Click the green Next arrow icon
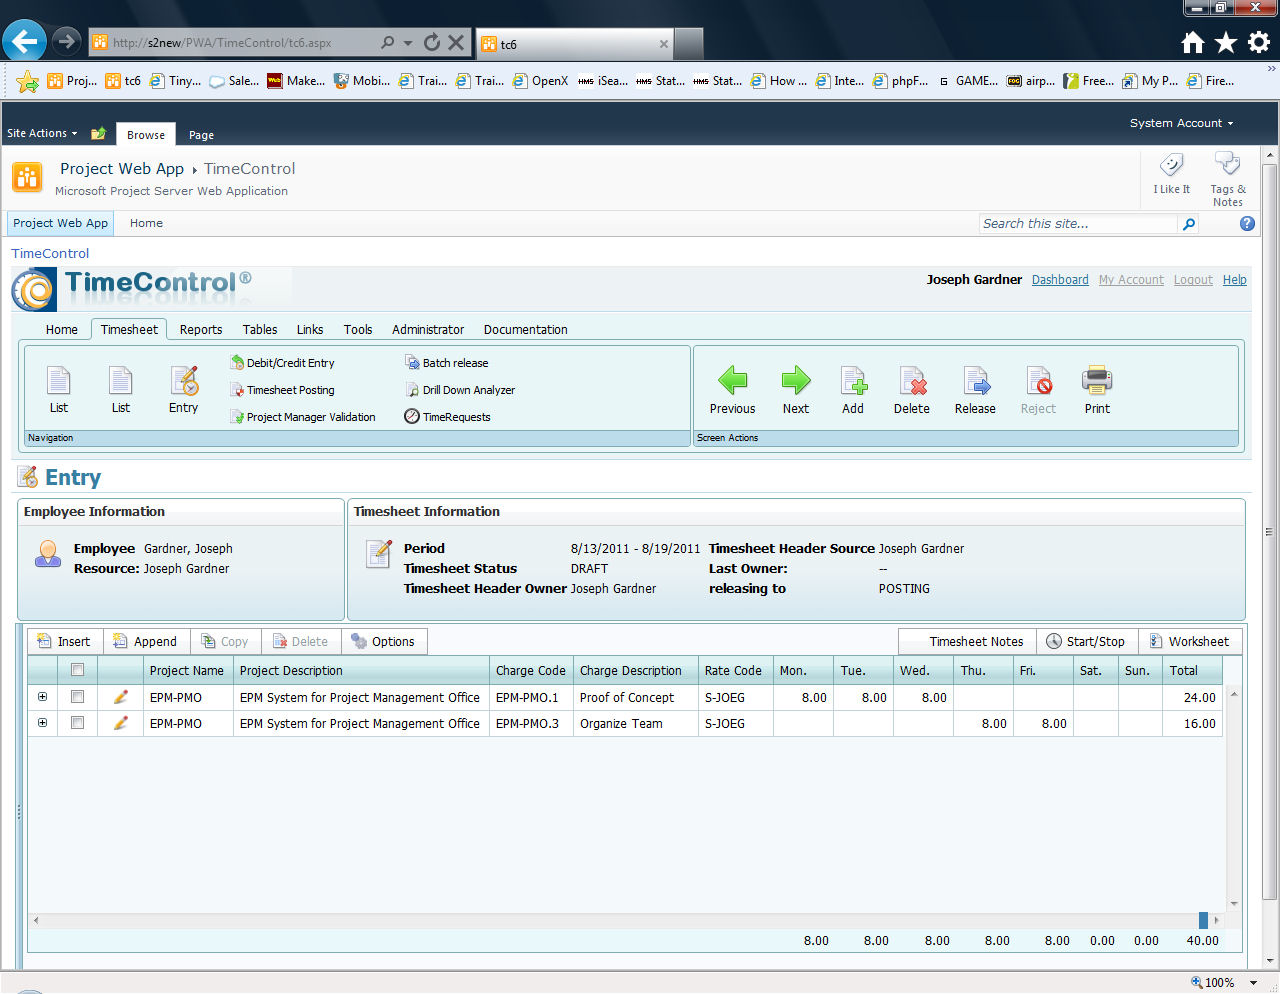Image resolution: width=1280 pixels, height=994 pixels. point(796,381)
